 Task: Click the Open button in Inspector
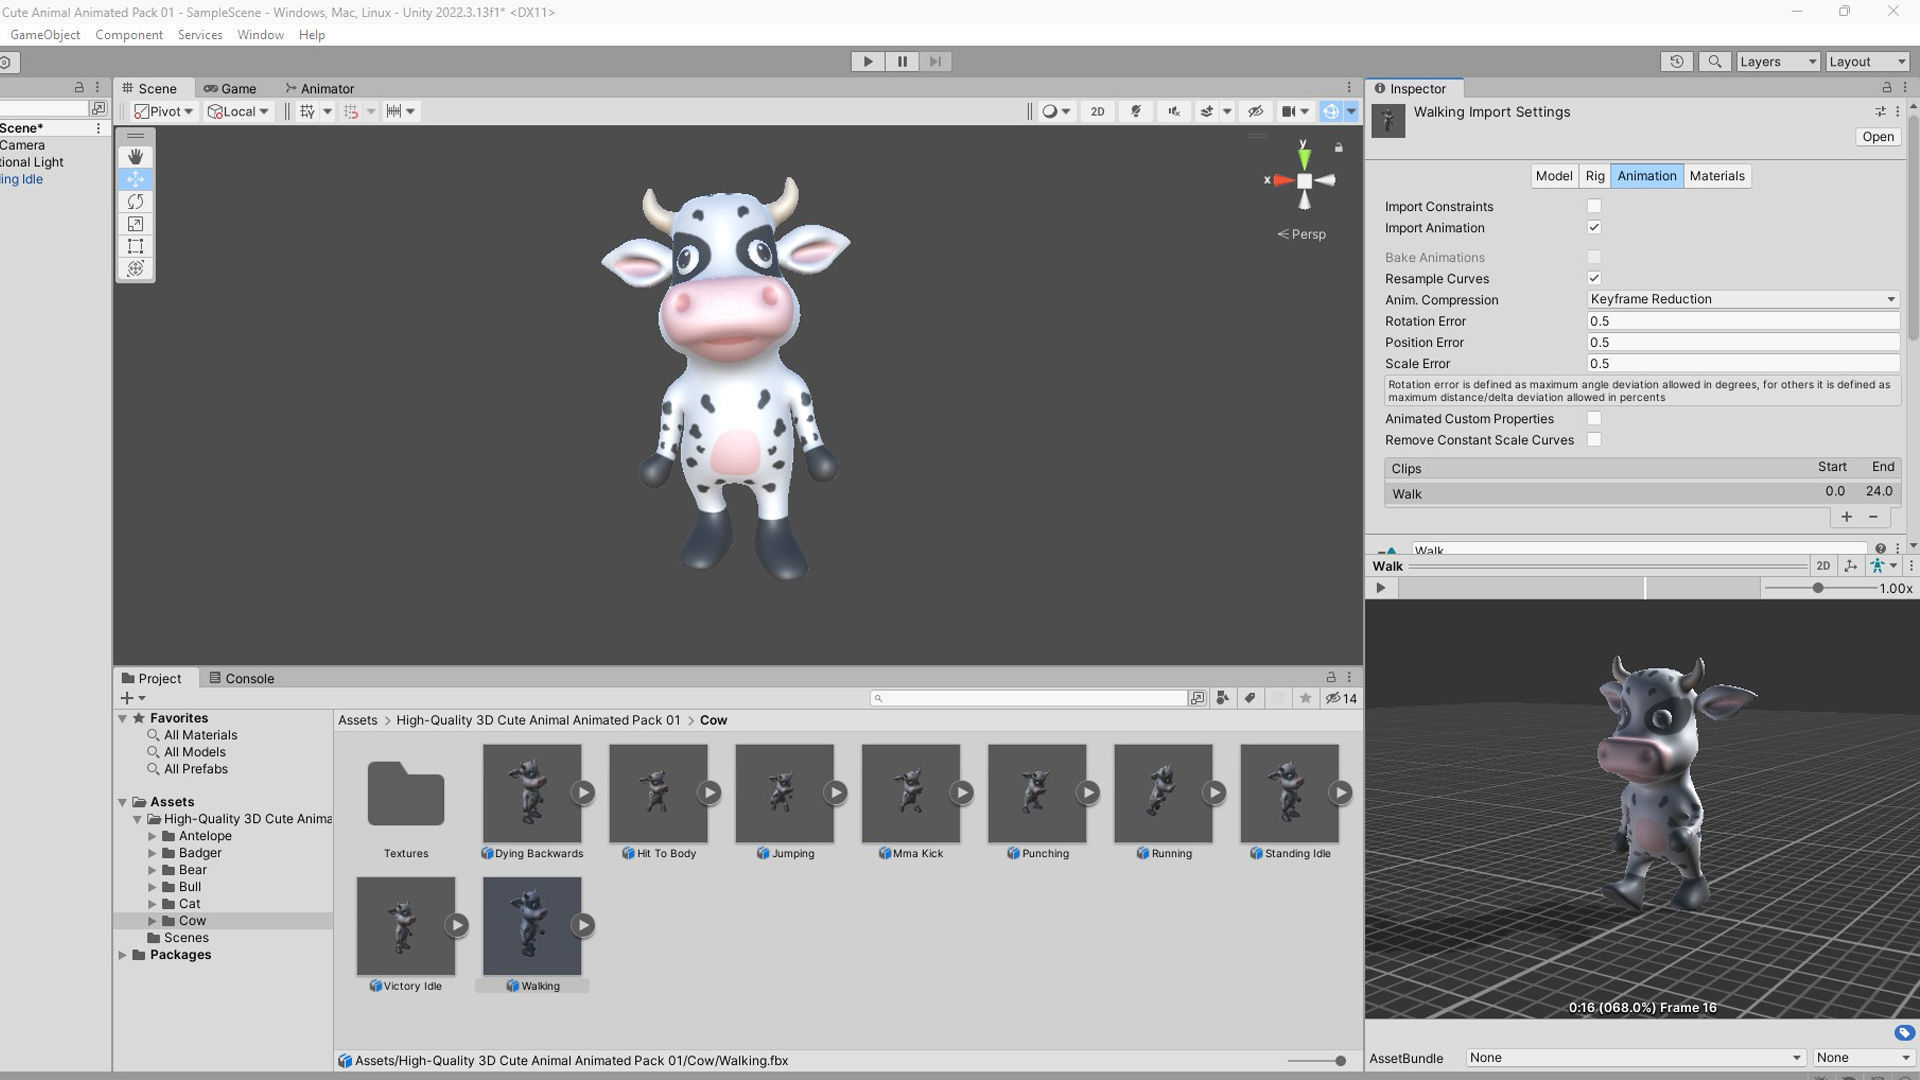(x=1877, y=137)
